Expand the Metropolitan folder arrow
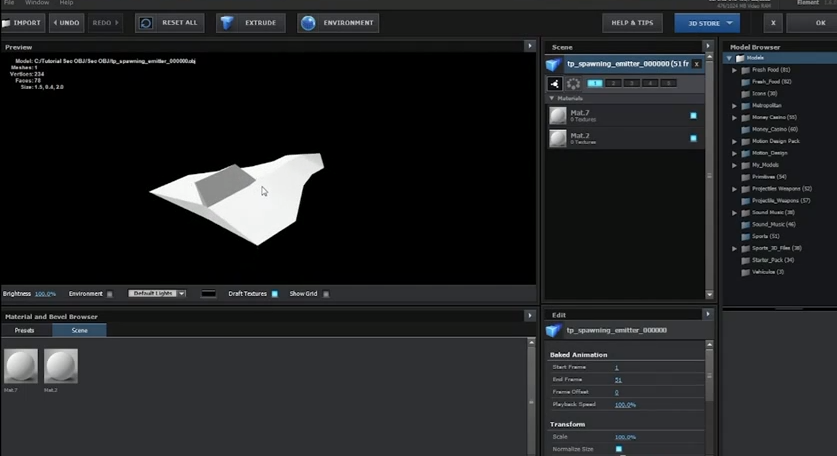 pos(735,106)
